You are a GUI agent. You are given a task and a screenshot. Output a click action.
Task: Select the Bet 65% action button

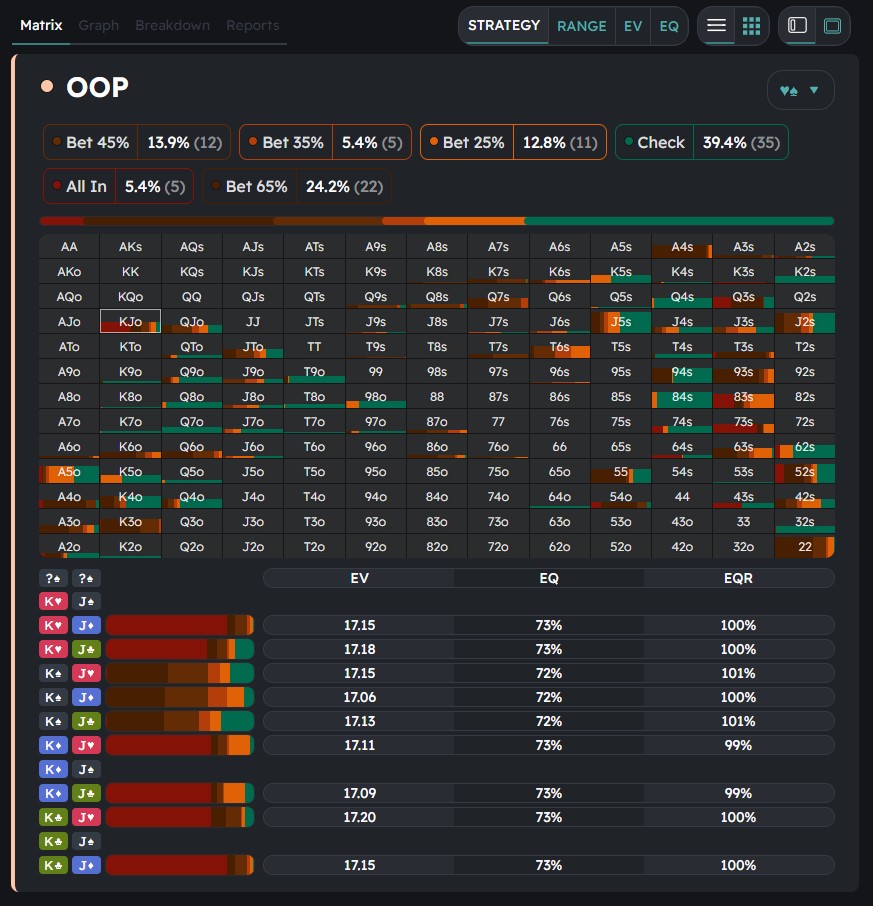pyautogui.click(x=296, y=186)
